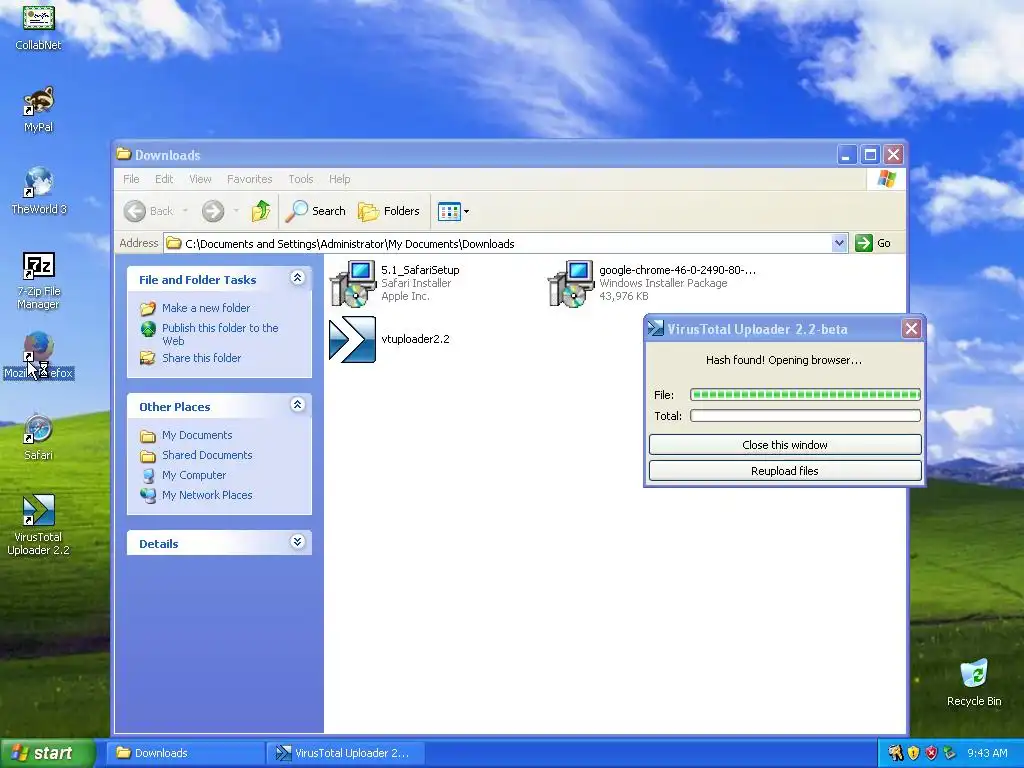Select the google-chrome installer package icon

pos(571,283)
